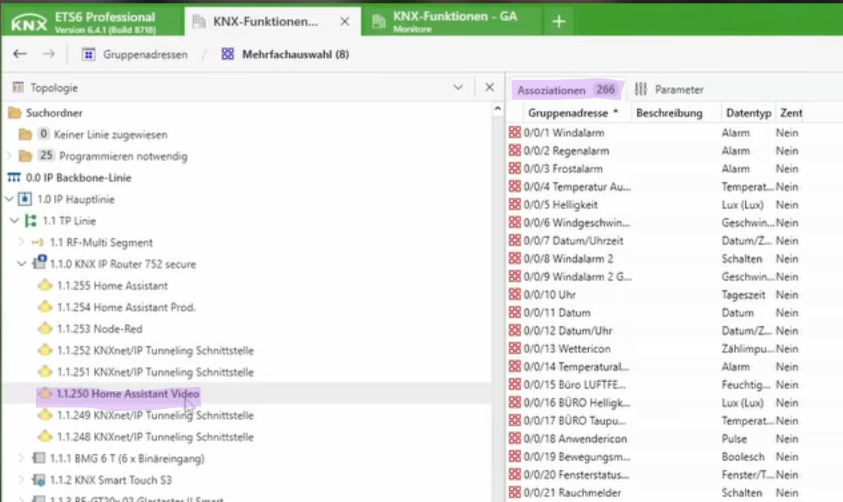
Task: Open the Assoziationen 266 tab
Action: (566, 90)
